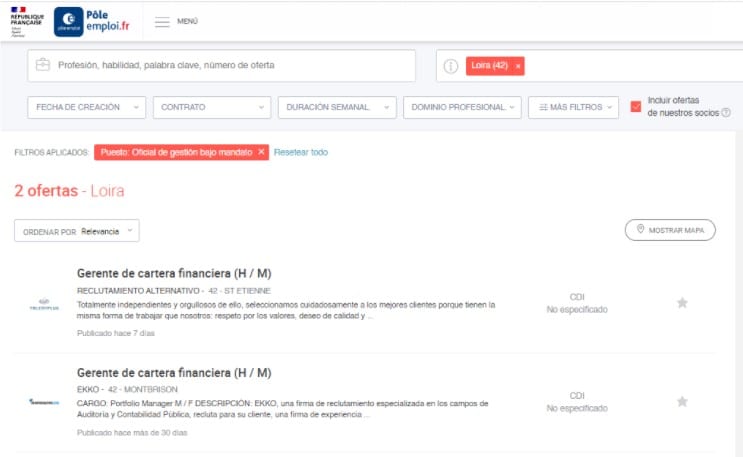Expand the Contrato dropdown

212,107
